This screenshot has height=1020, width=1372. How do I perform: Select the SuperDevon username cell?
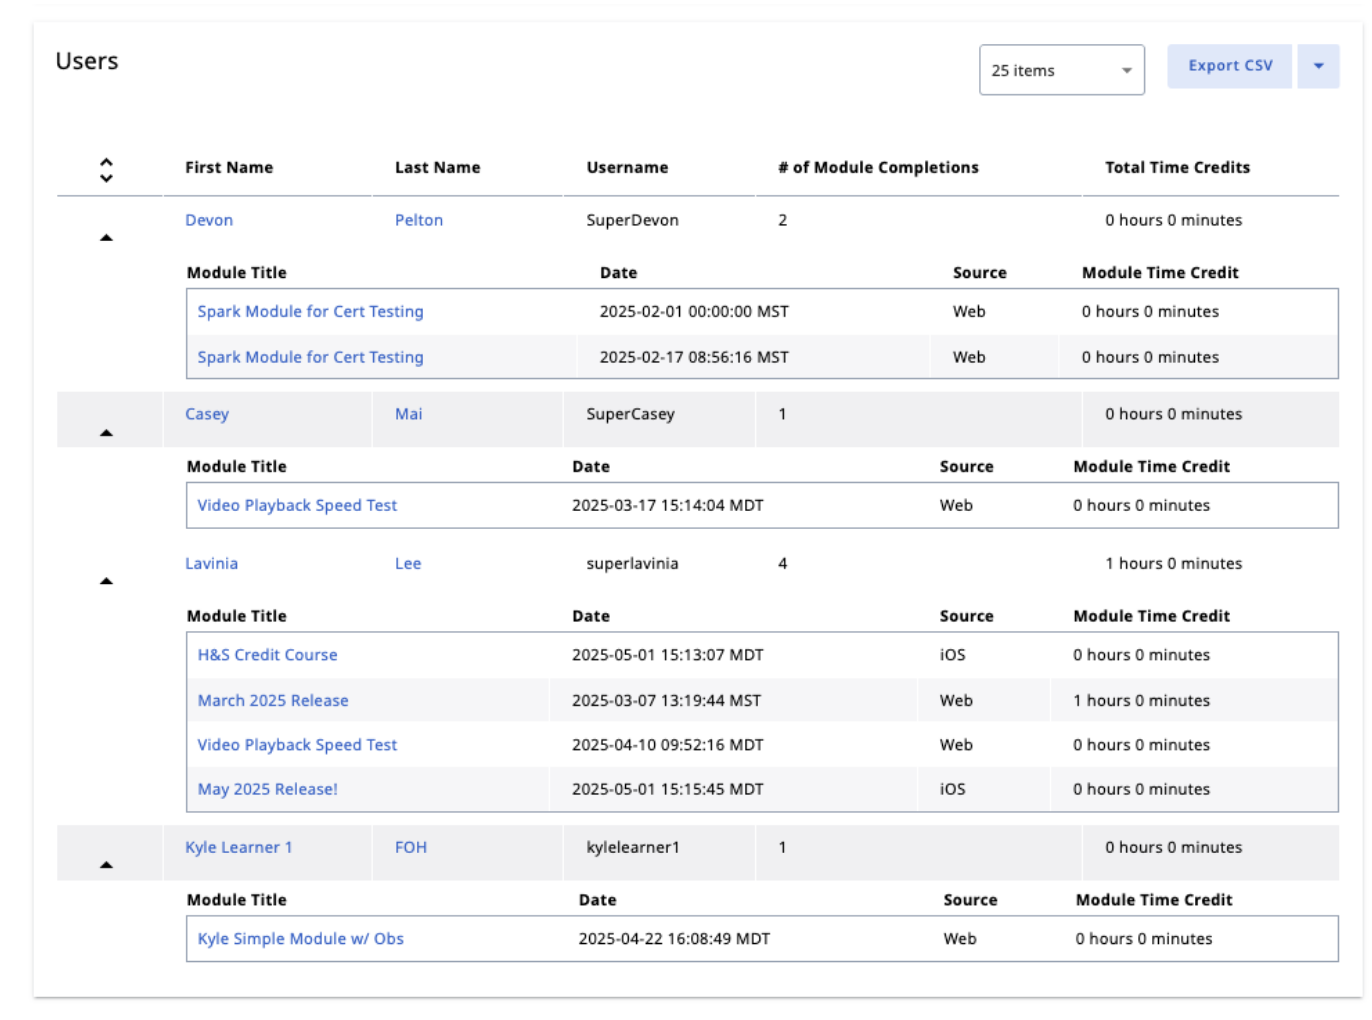pos(632,220)
